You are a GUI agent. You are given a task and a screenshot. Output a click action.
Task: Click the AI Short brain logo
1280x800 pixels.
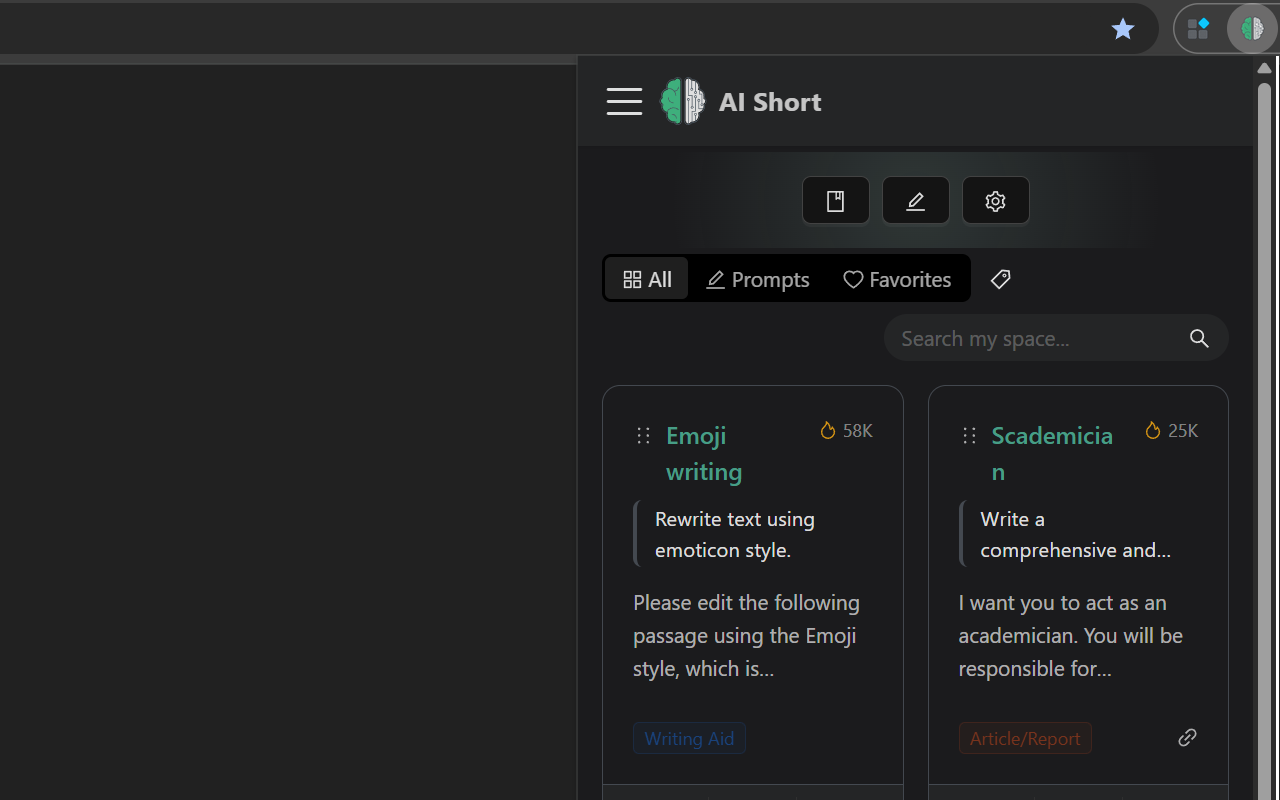[x=682, y=101]
